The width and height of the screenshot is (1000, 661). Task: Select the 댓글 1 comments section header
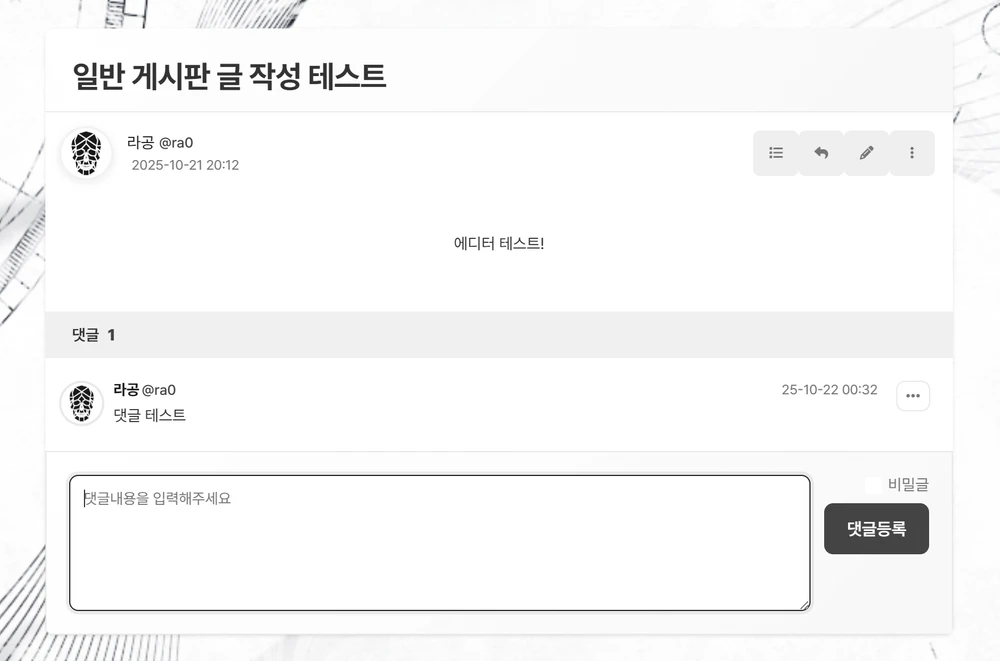click(x=91, y=334)
